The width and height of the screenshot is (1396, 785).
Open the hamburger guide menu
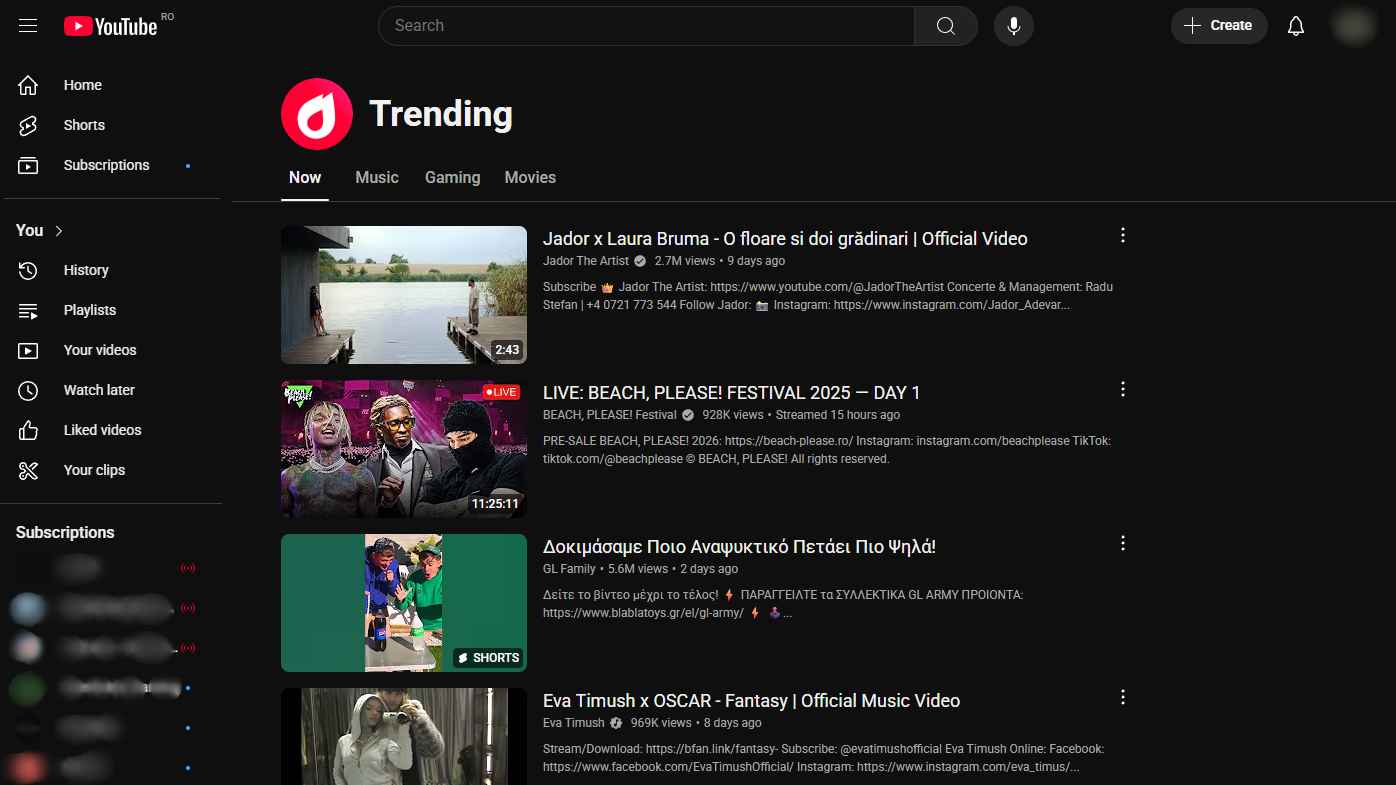coord(28,26)
